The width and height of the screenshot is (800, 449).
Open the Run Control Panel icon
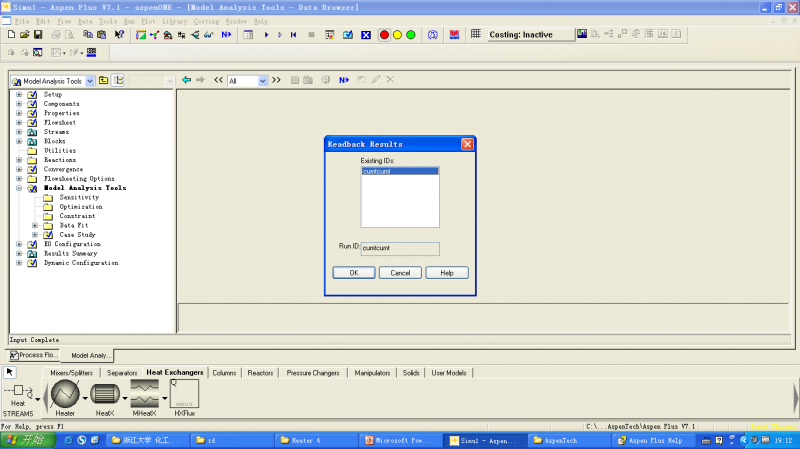tap(248, 35)
